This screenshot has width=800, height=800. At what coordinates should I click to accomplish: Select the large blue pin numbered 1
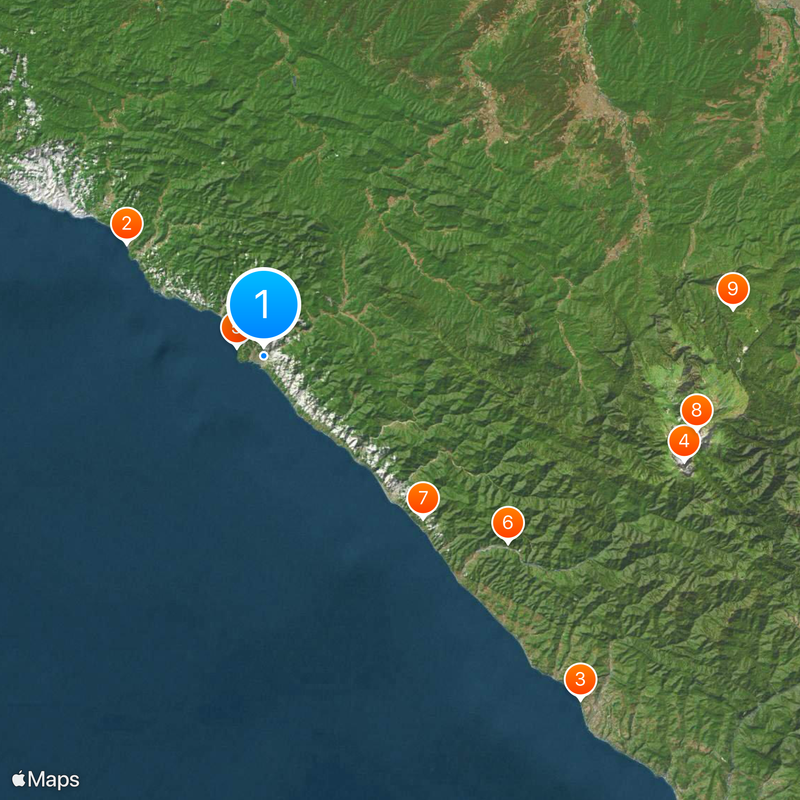point(263,304)
